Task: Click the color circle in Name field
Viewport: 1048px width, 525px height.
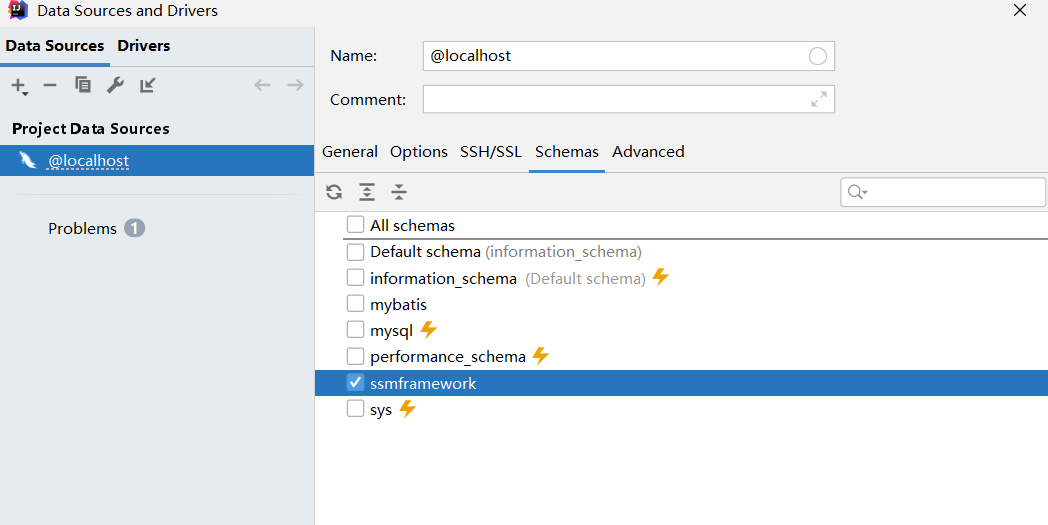Action: coord(817,56)
